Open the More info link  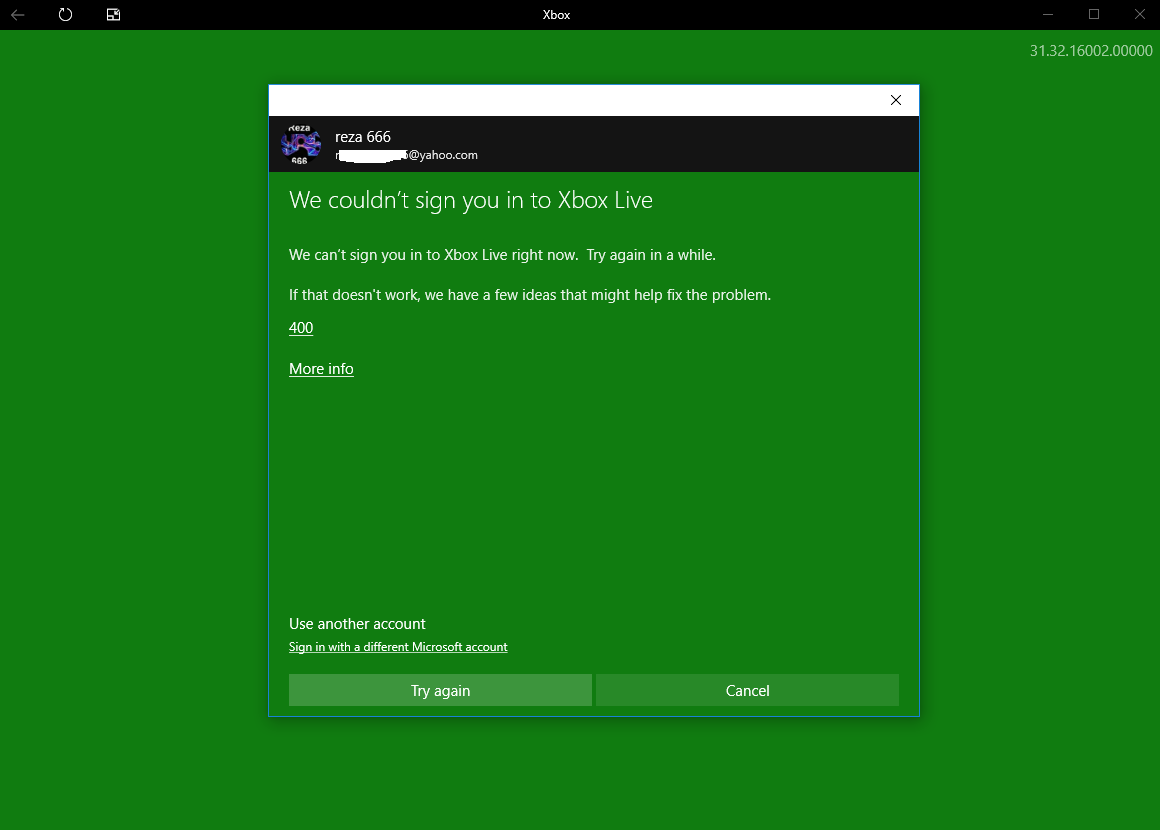[x=321, y=368]
